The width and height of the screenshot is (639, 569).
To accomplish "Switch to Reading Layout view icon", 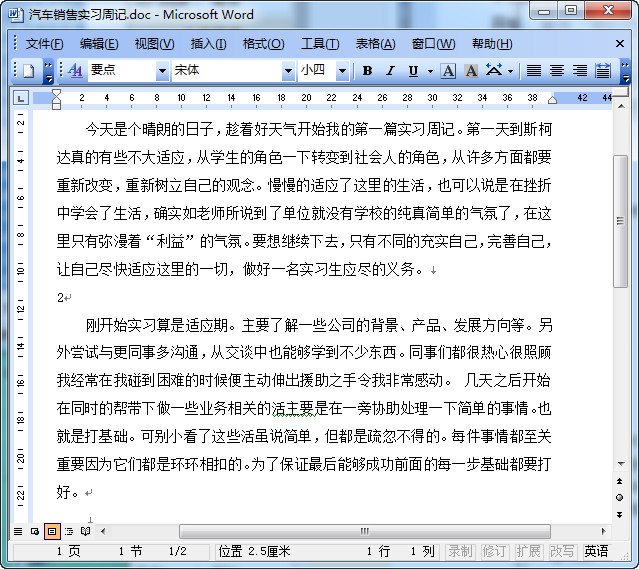I will click(86, 531).
